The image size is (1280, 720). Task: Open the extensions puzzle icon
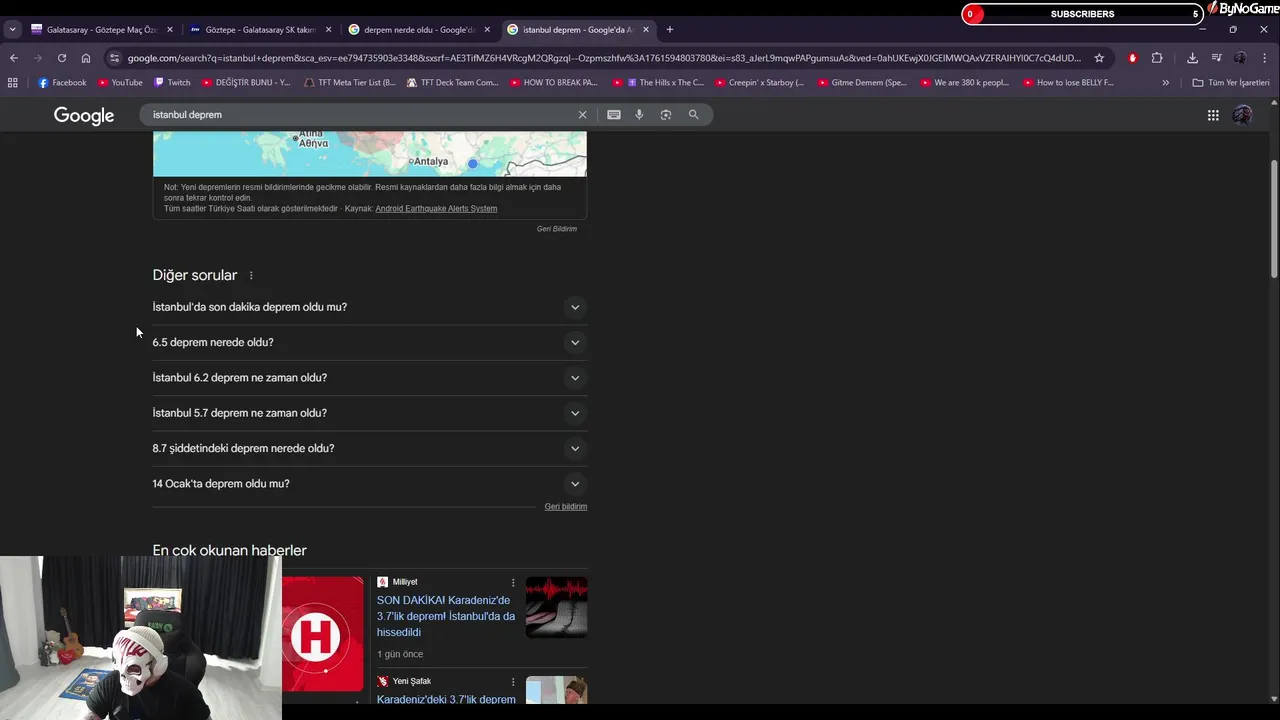pos(1157,58)
